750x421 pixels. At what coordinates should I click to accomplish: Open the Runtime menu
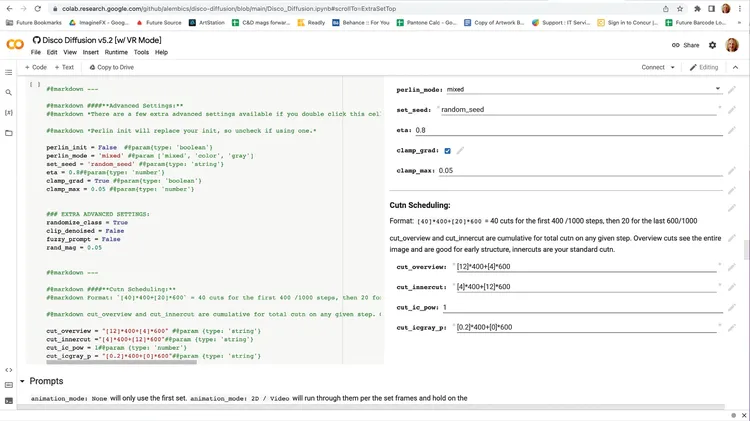click(x=116, y=52)
